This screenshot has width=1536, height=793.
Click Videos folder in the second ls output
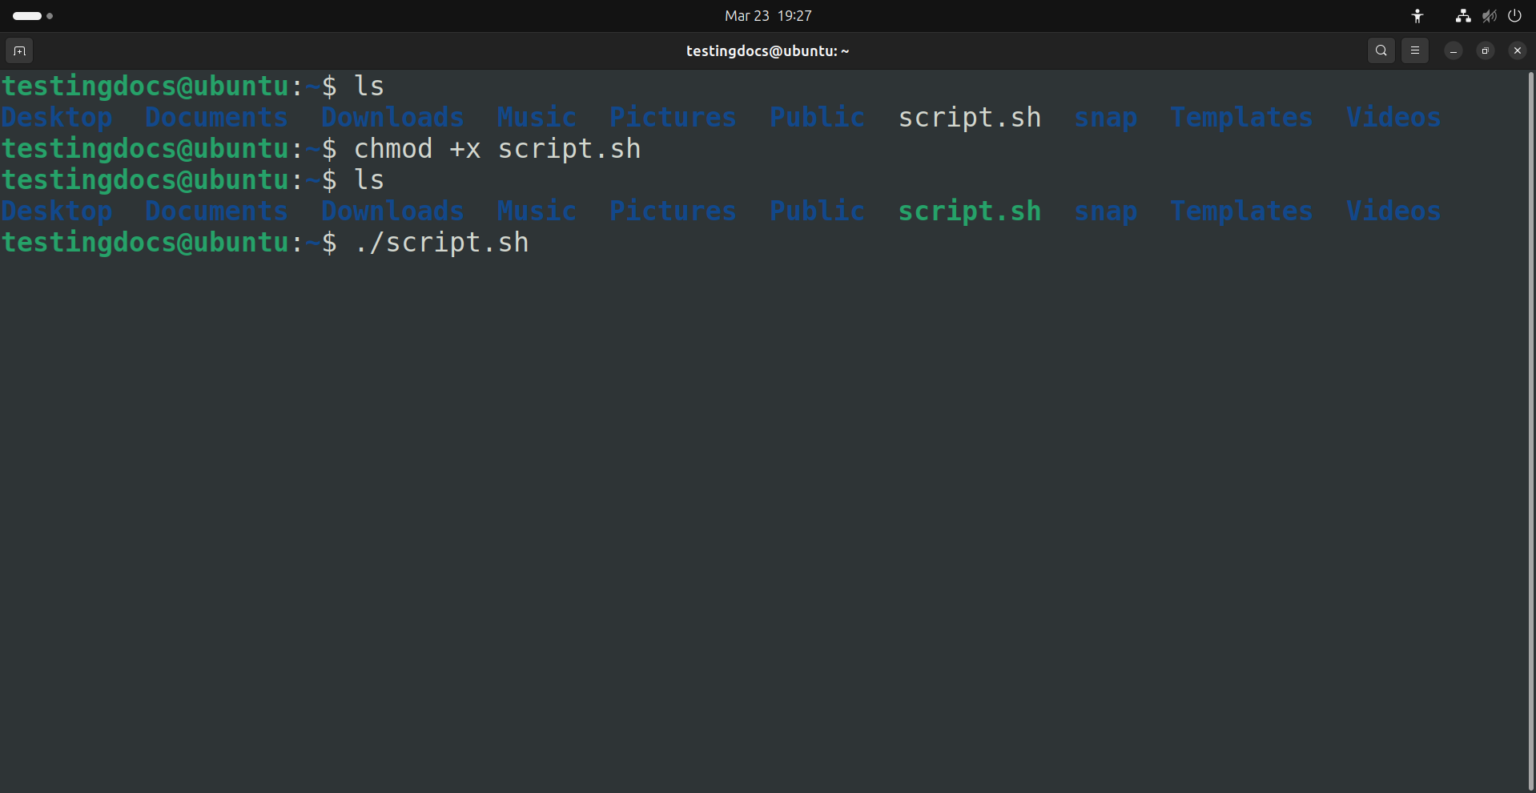(1393, 211)
